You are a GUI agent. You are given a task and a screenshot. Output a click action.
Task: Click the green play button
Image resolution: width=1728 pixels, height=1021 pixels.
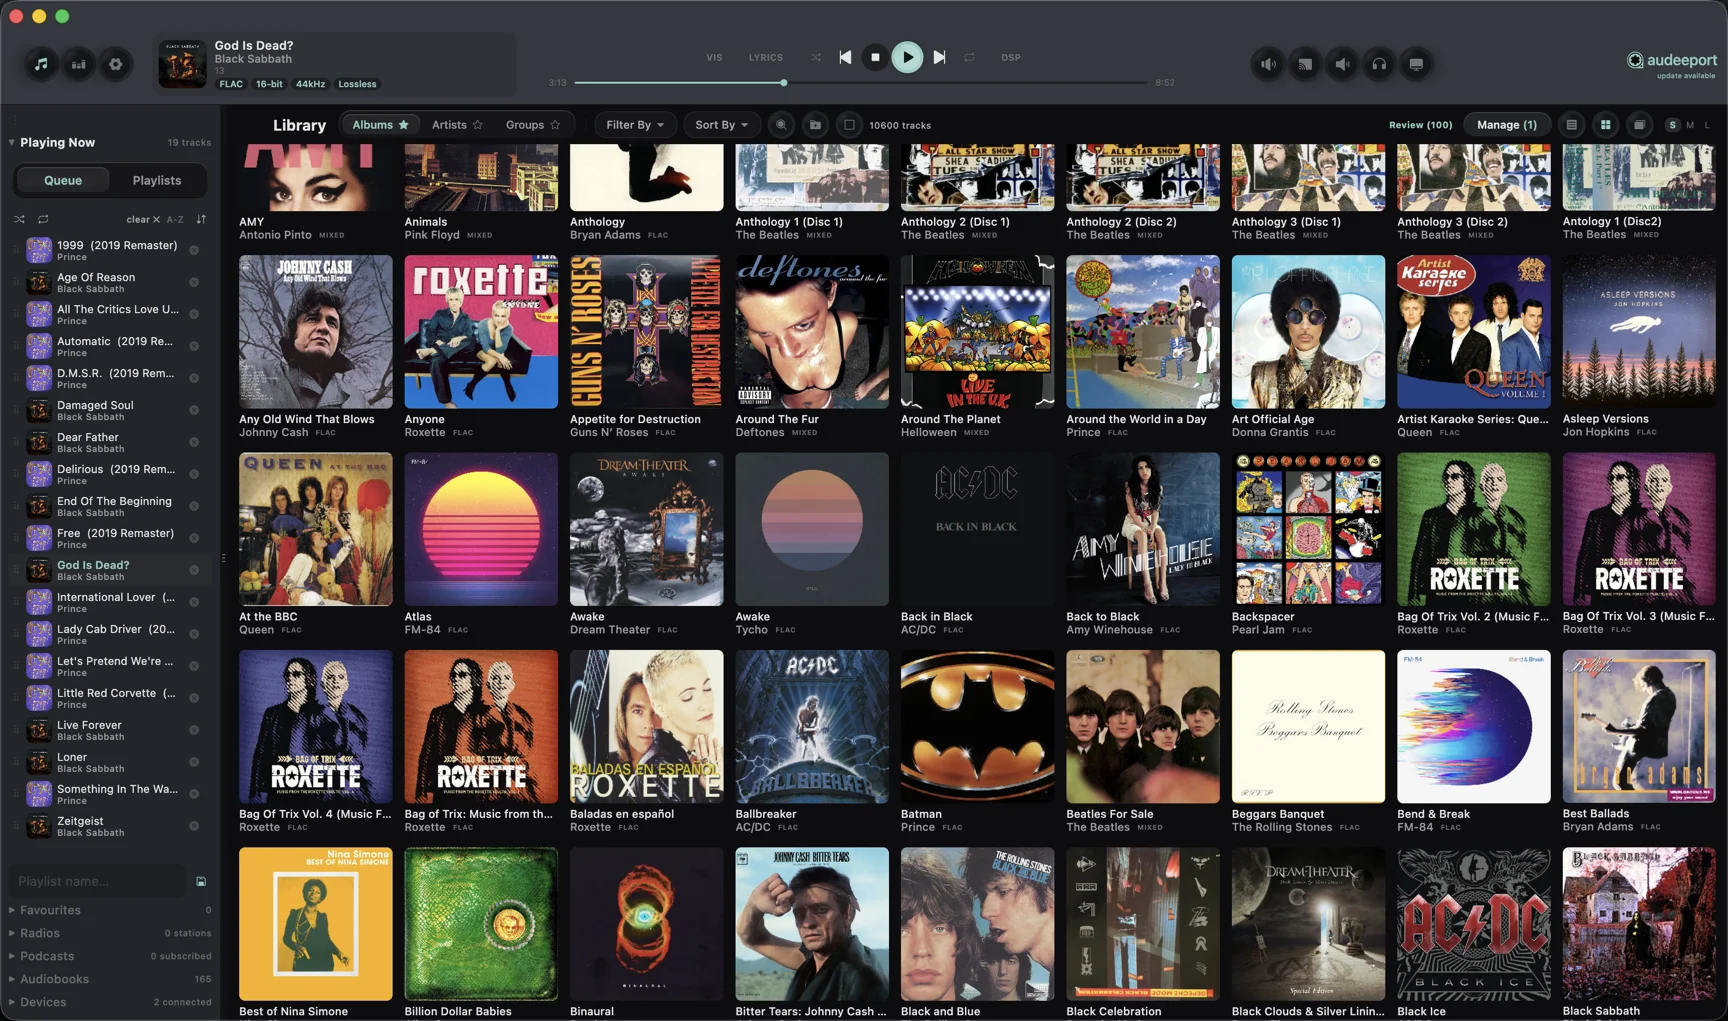coord(907,58)
